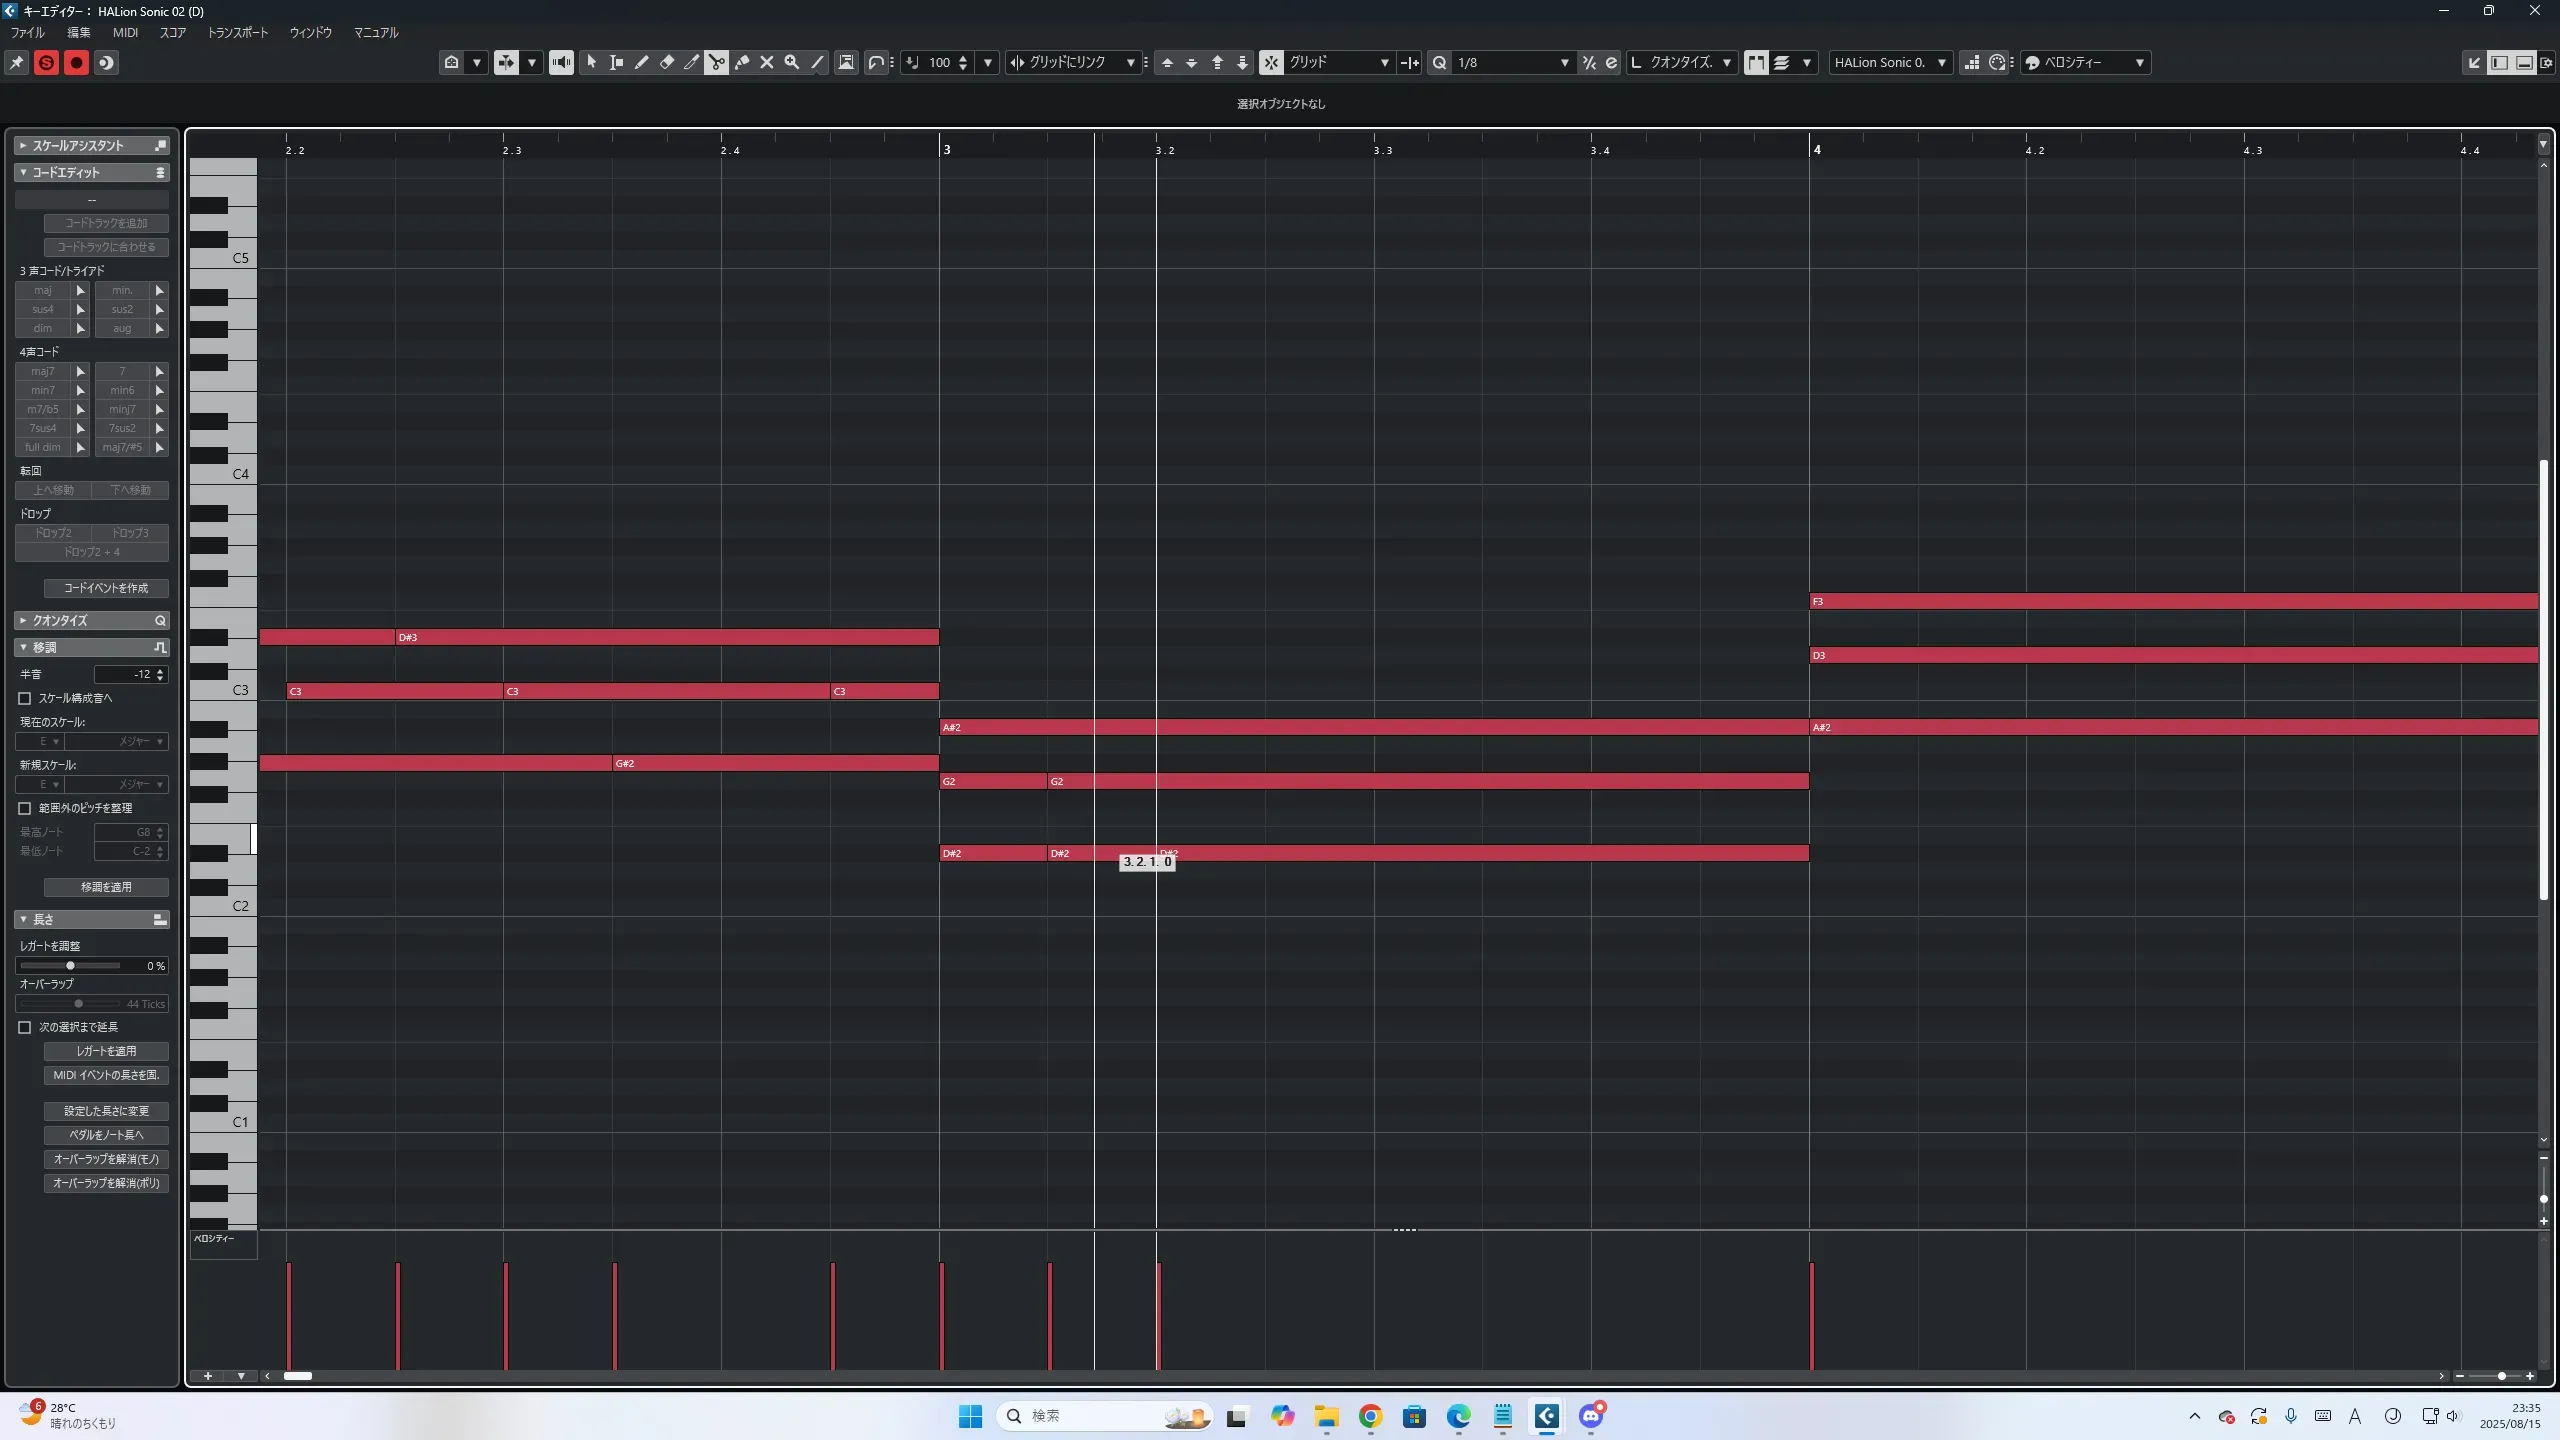Select the Mute X tool
This screenshot has height=1440, width=2560.
(767, 62)
